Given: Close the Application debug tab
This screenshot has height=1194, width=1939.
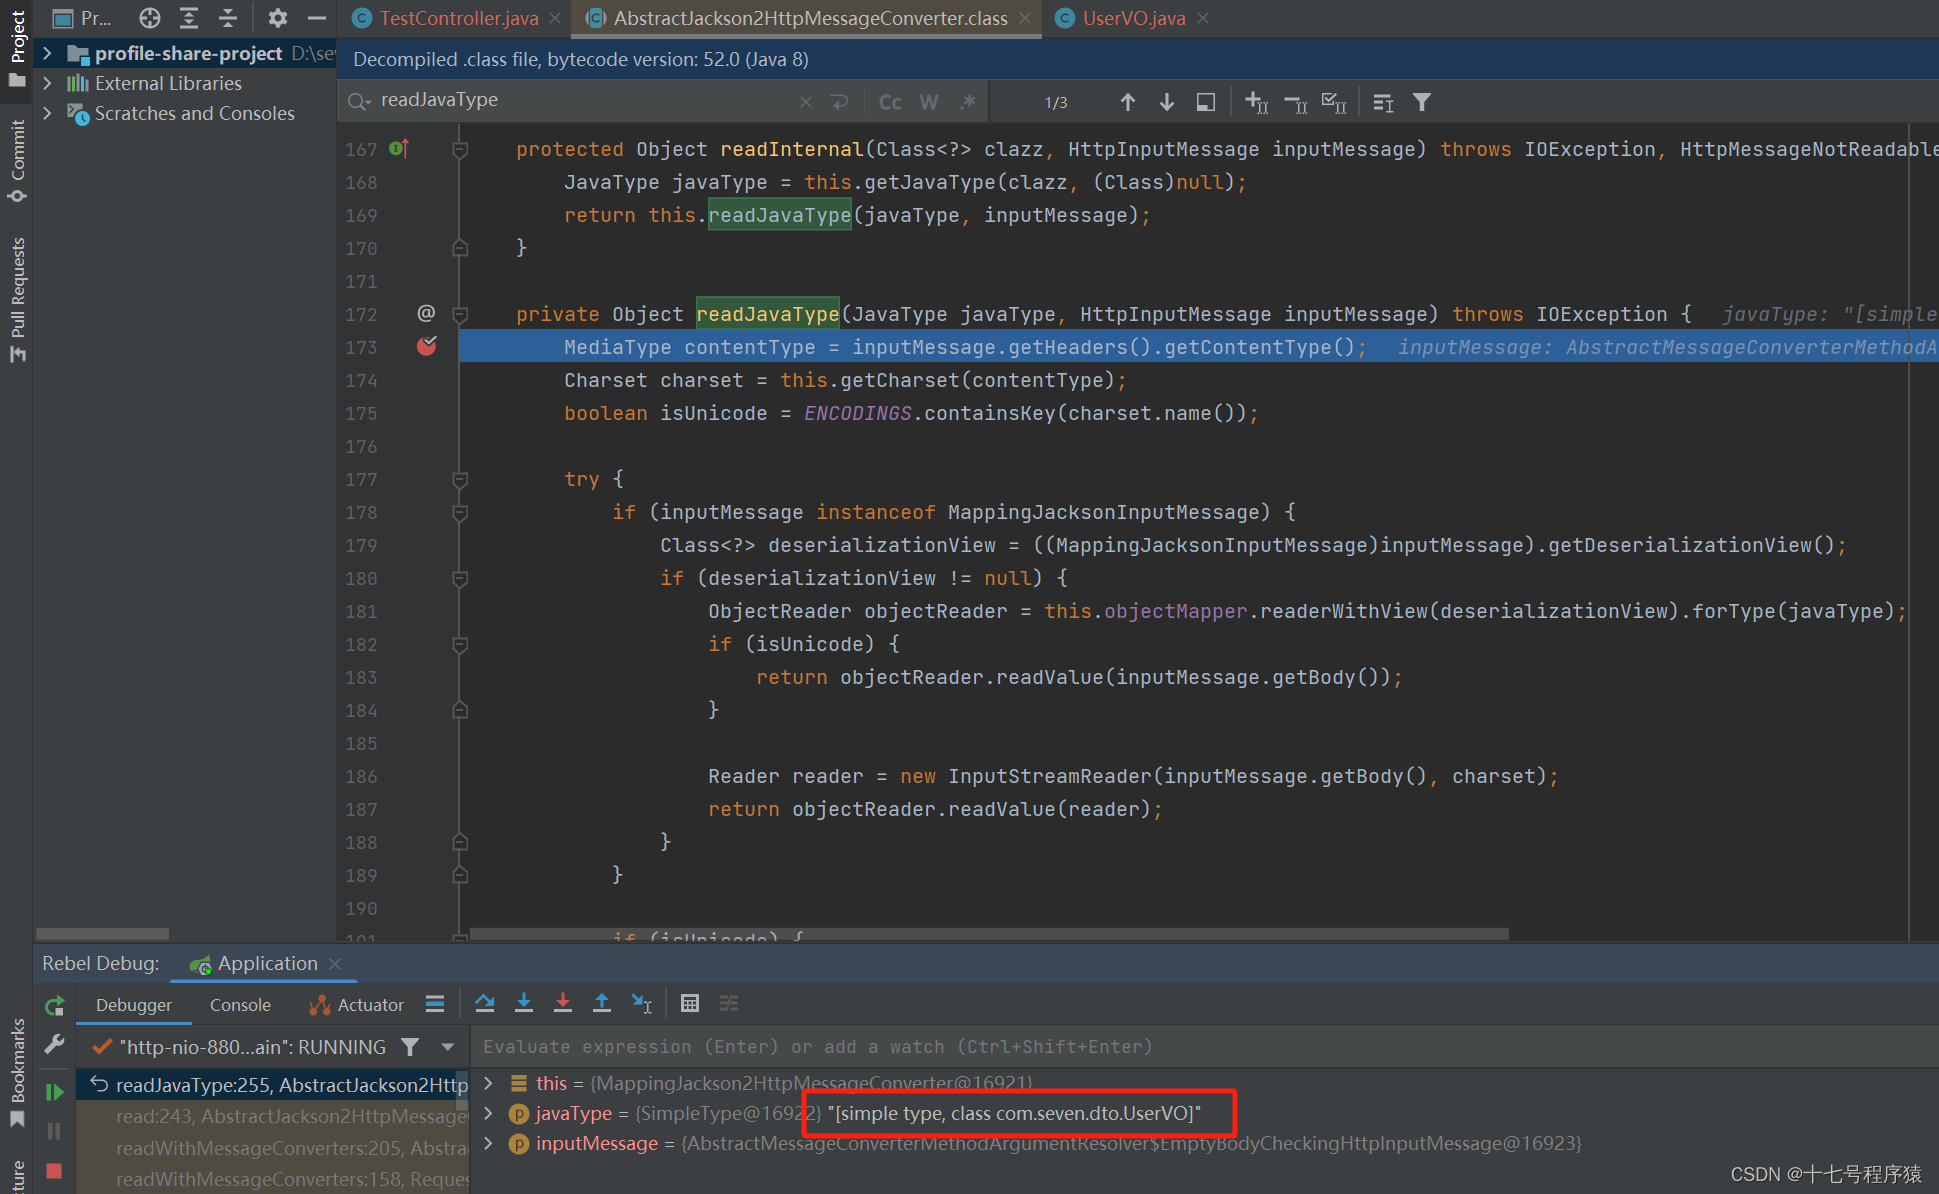Looking at the screenshot, I should click(x=335, y=963).
